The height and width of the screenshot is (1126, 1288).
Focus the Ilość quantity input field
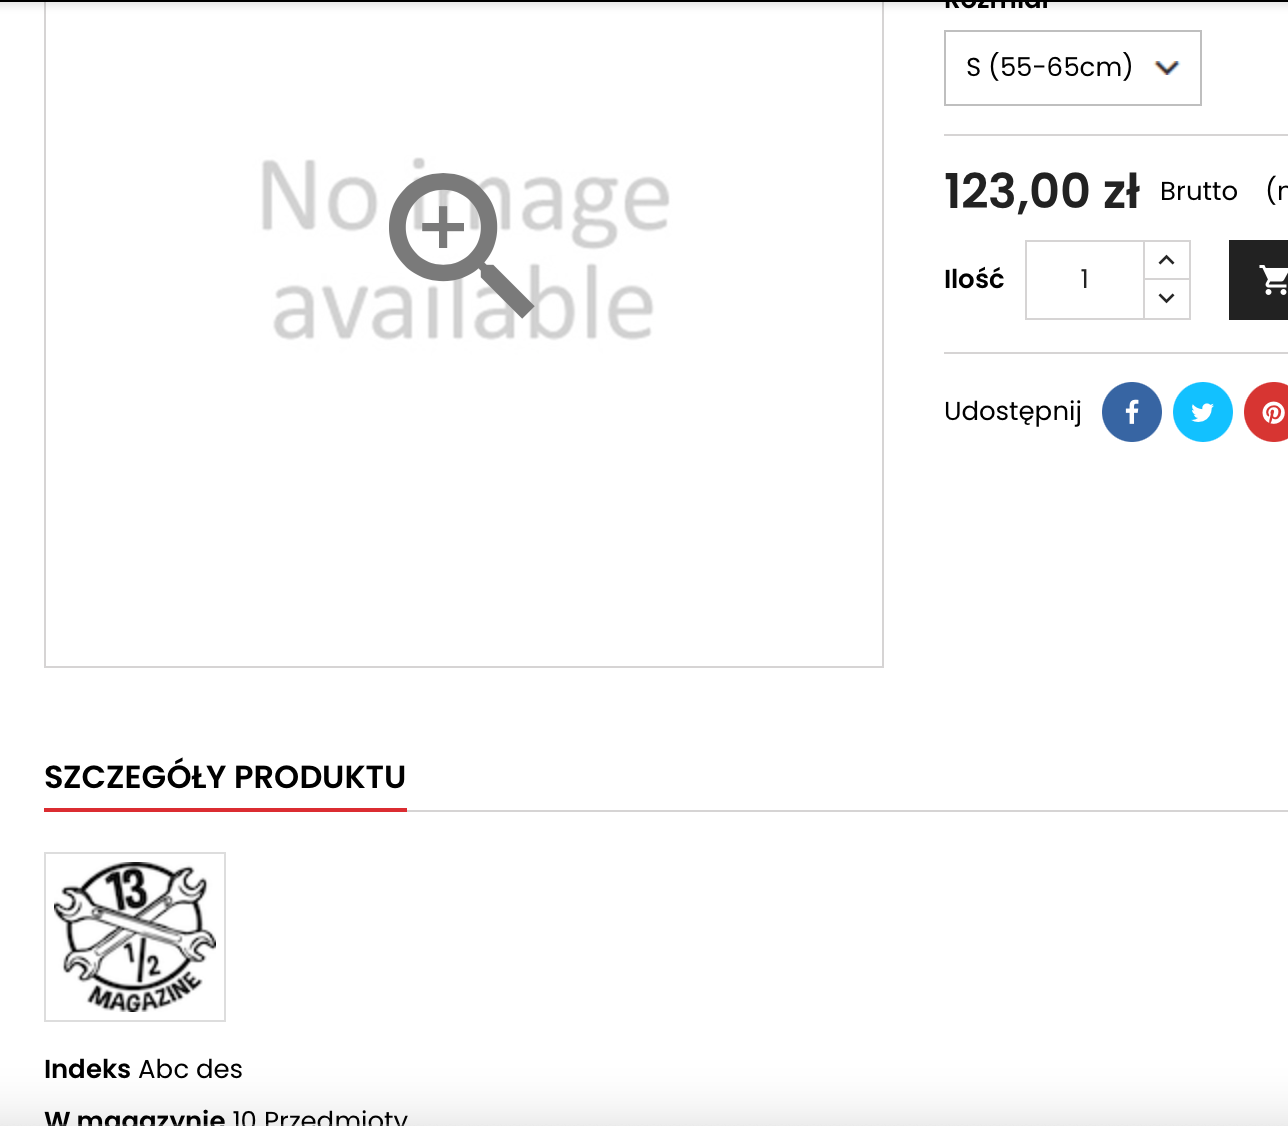1085,280
